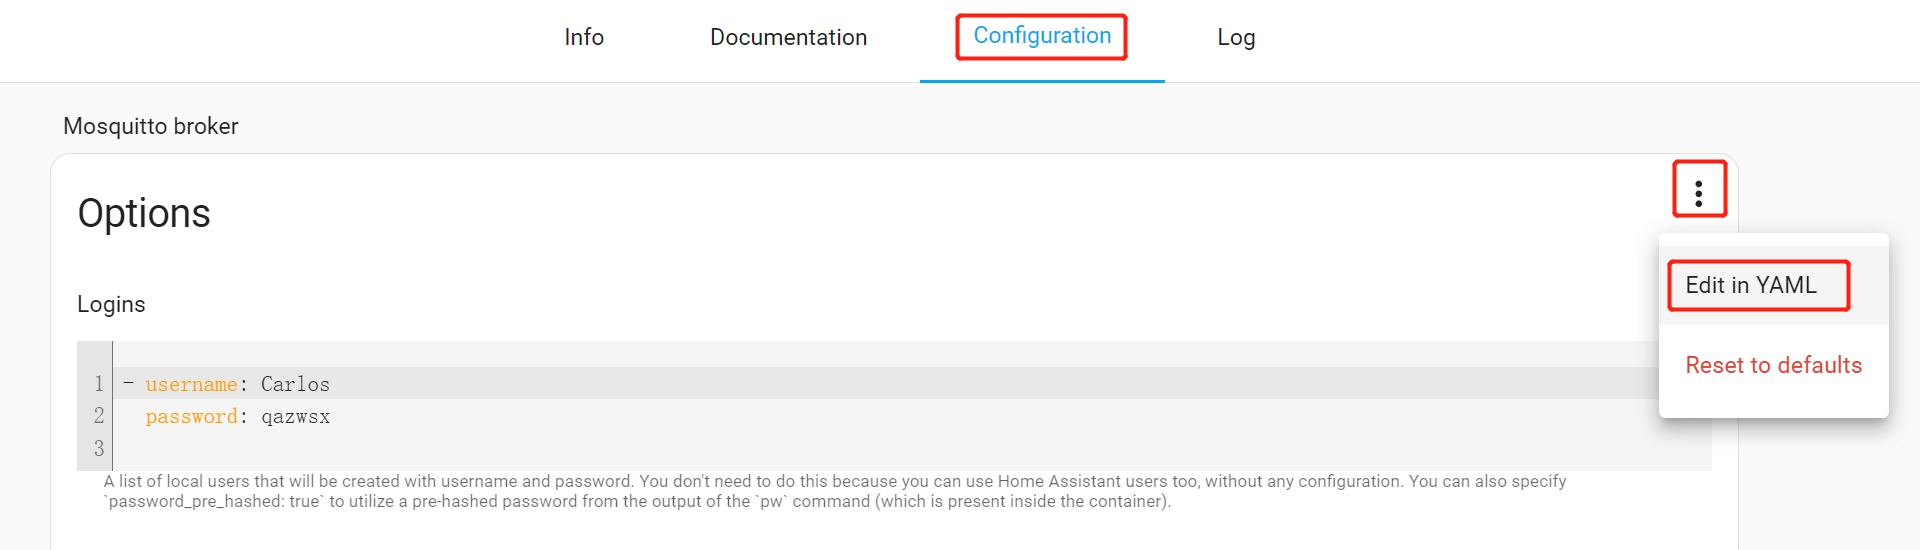The image size is (1920, 550).
Task: Click the Options card heading
Action: pos(144,213)
